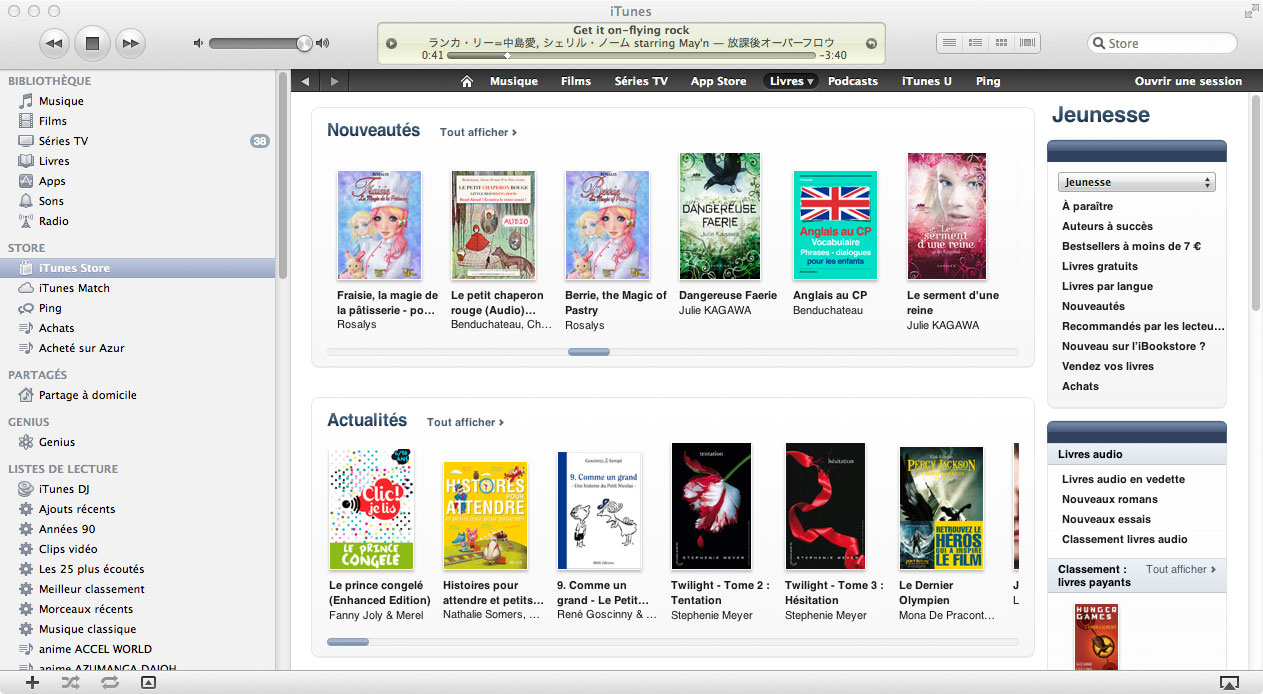
Task: Create a new playlist with plus icon
Action: [33, 682]
